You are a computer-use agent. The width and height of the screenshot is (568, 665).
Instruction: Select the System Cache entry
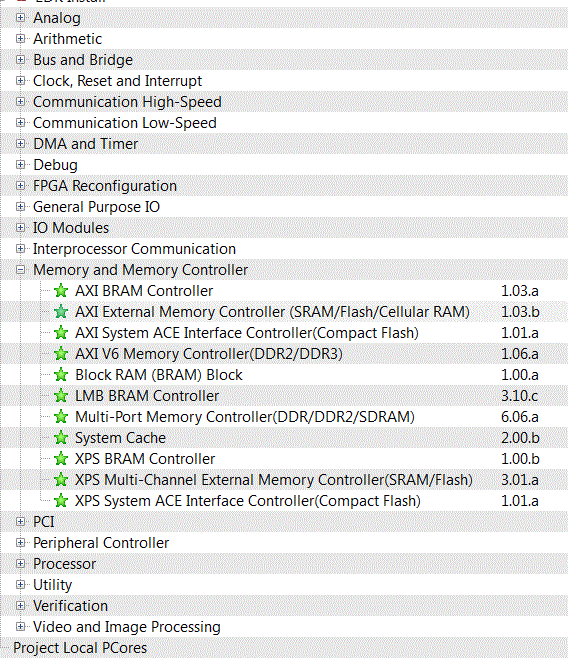point(120,438)
